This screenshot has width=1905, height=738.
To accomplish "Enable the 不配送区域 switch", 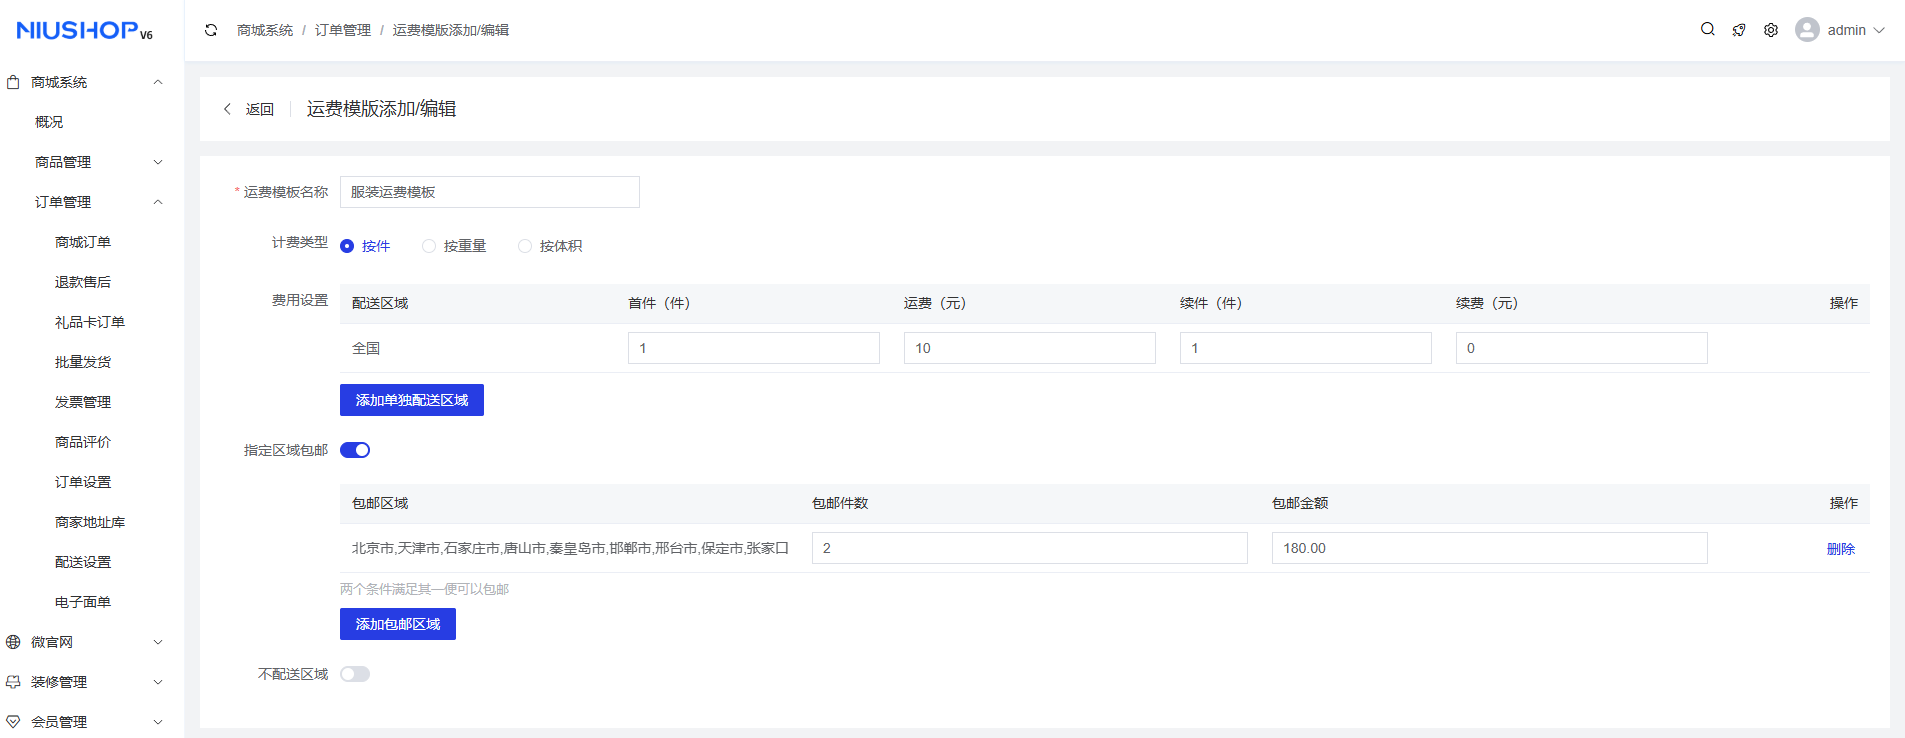I will tap(355, 674).
